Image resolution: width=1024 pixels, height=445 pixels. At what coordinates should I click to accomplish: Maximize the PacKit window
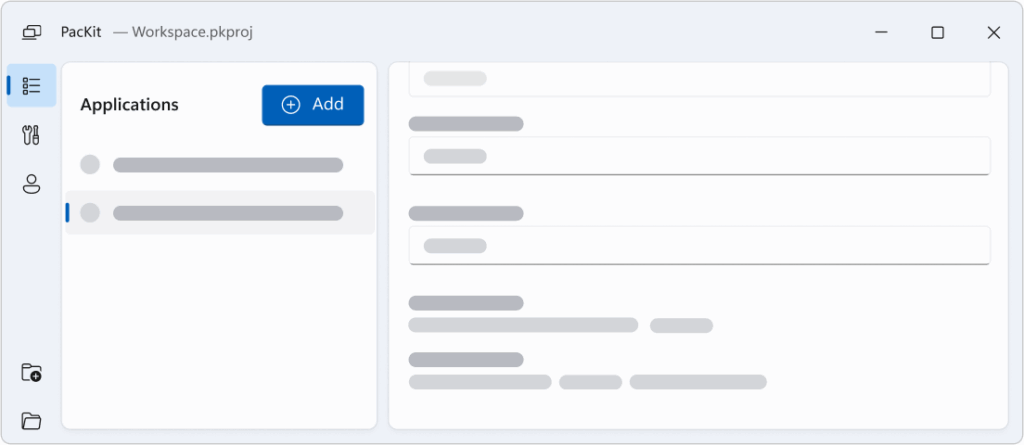937,32
